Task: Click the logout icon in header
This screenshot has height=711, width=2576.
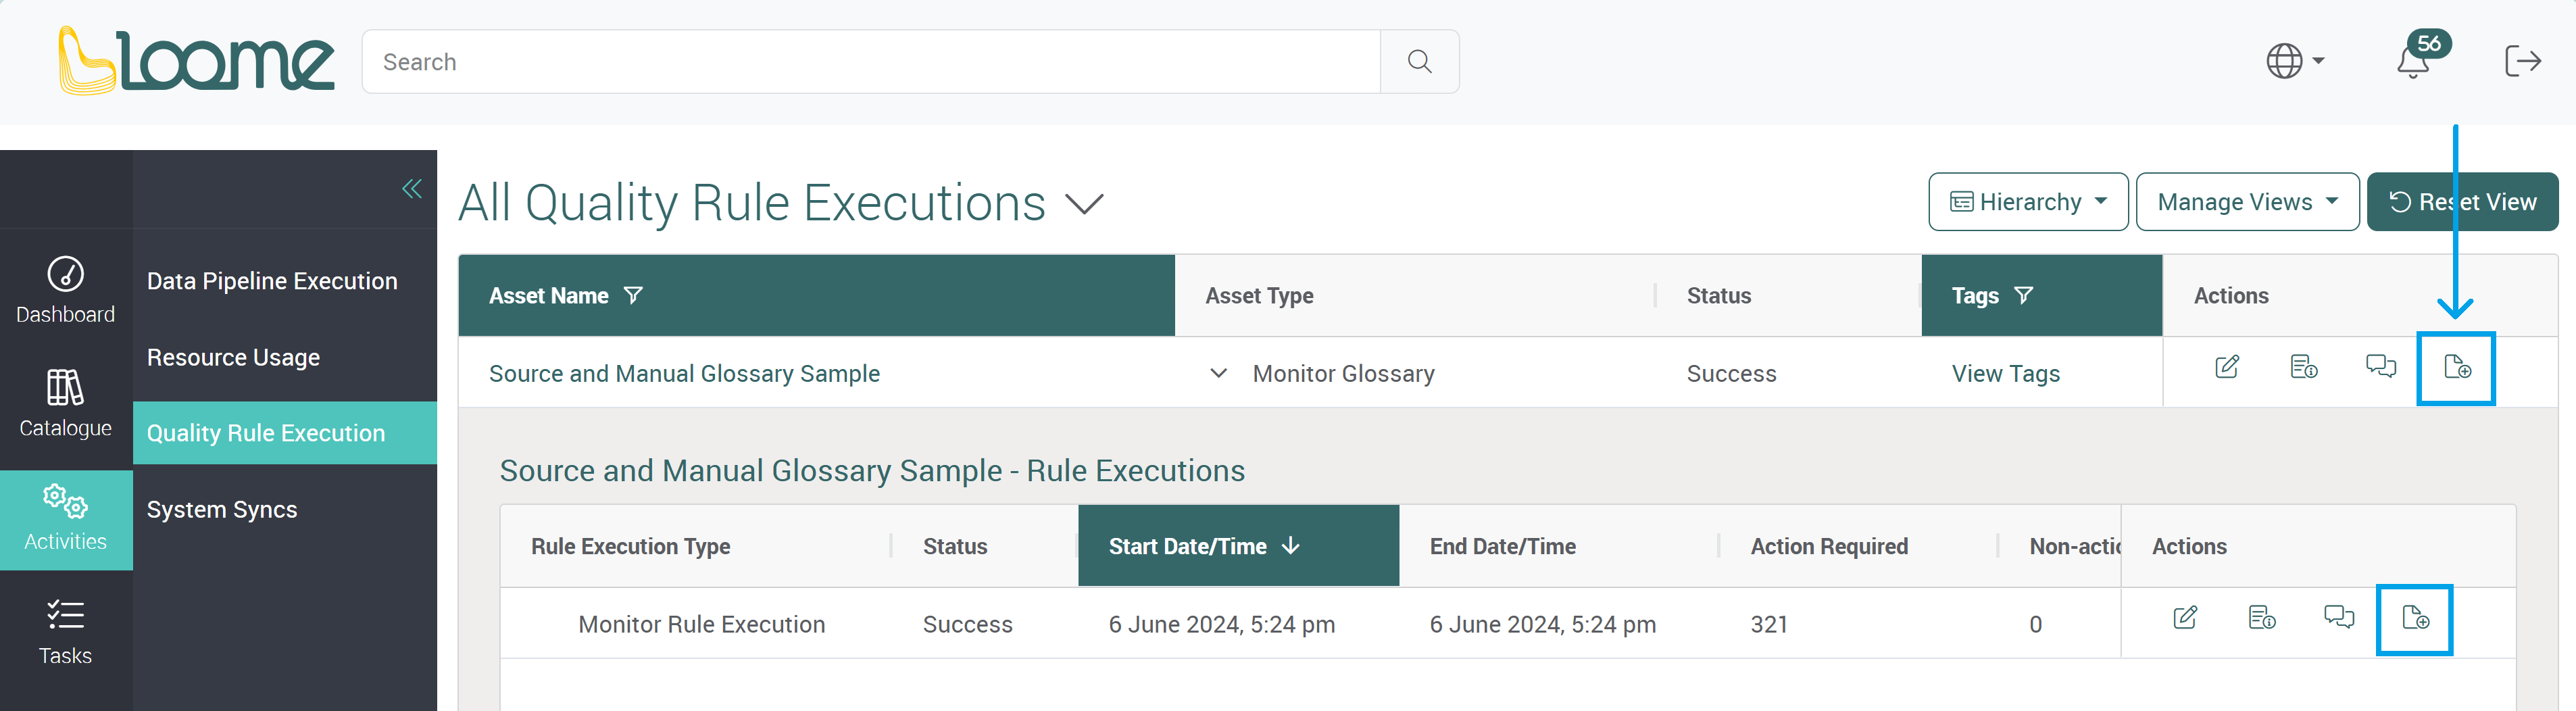Action: pyautogui.click(x=2521, y=62)
